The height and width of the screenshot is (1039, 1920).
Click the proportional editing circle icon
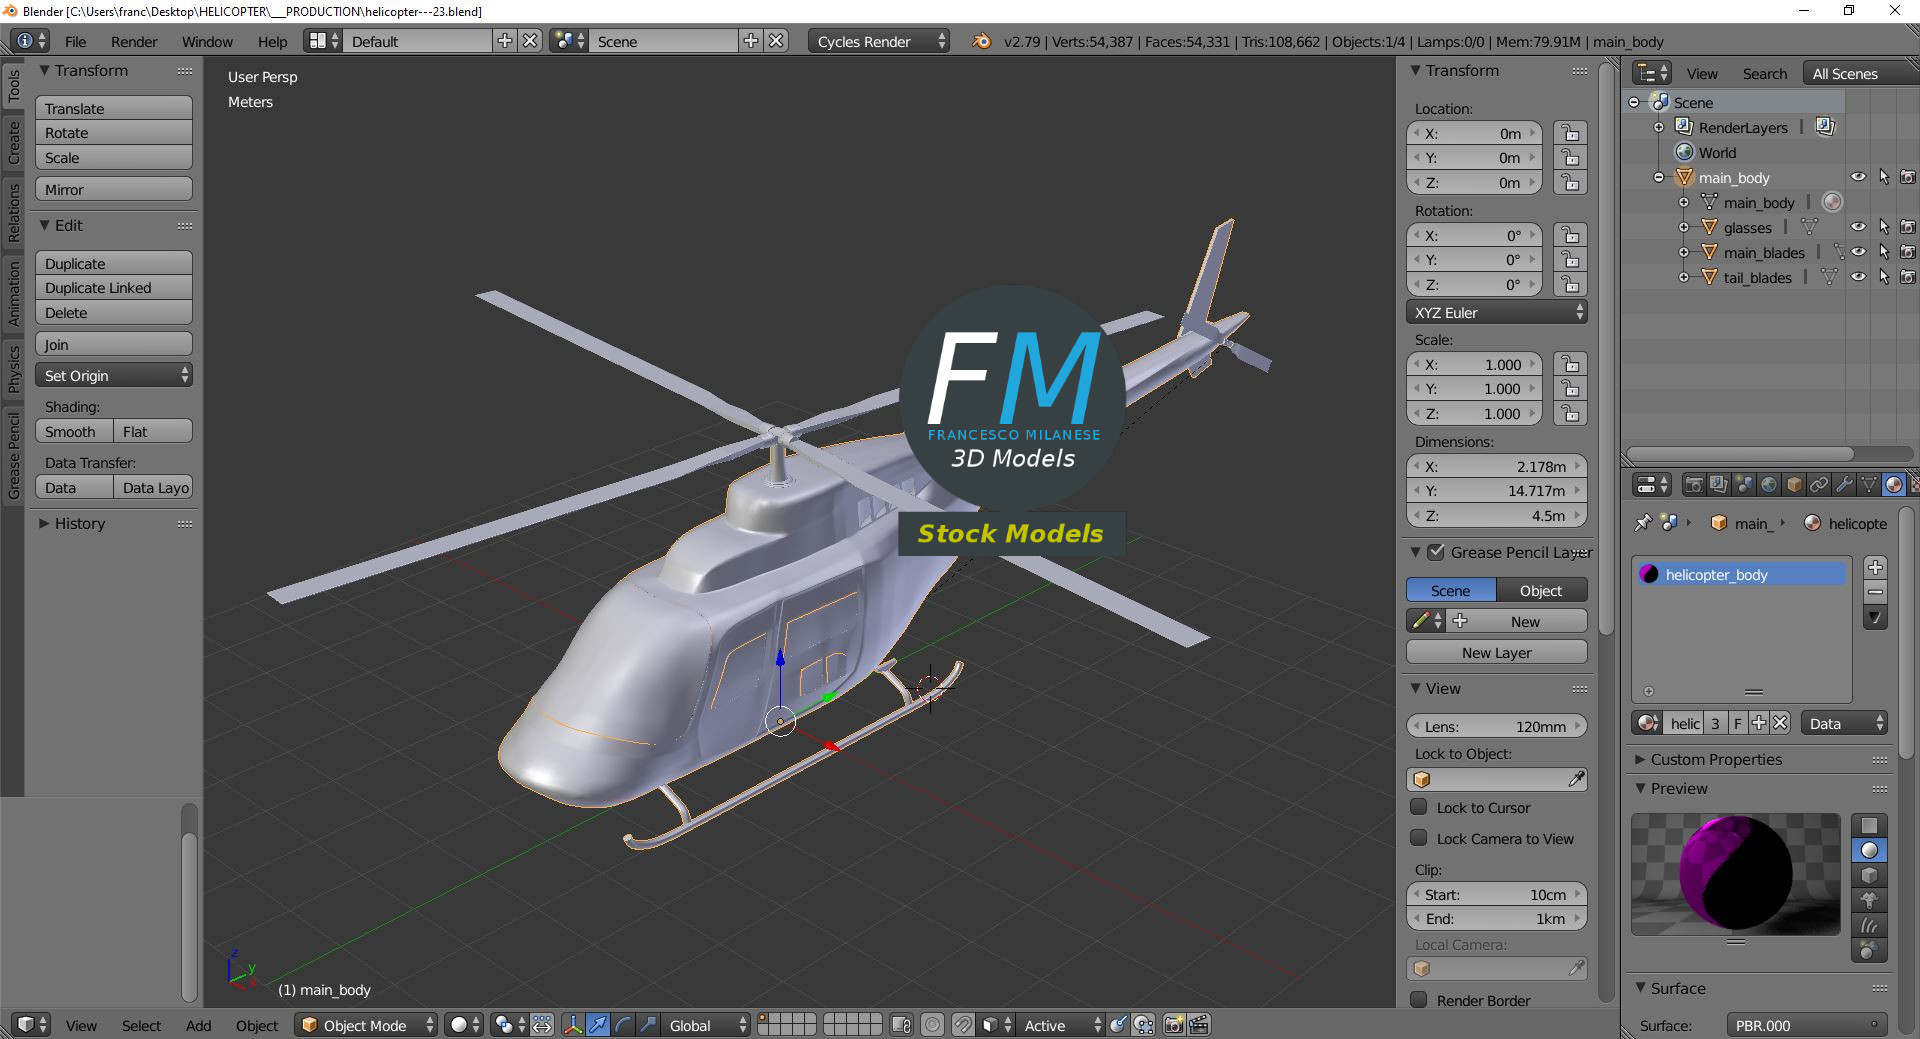point(932,1025)
